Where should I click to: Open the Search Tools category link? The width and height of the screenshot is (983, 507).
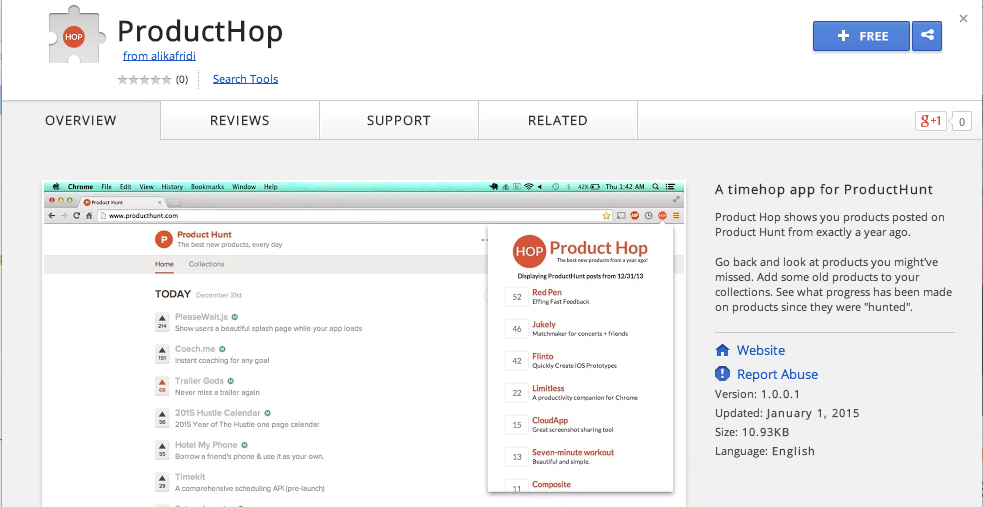point(245,79)
